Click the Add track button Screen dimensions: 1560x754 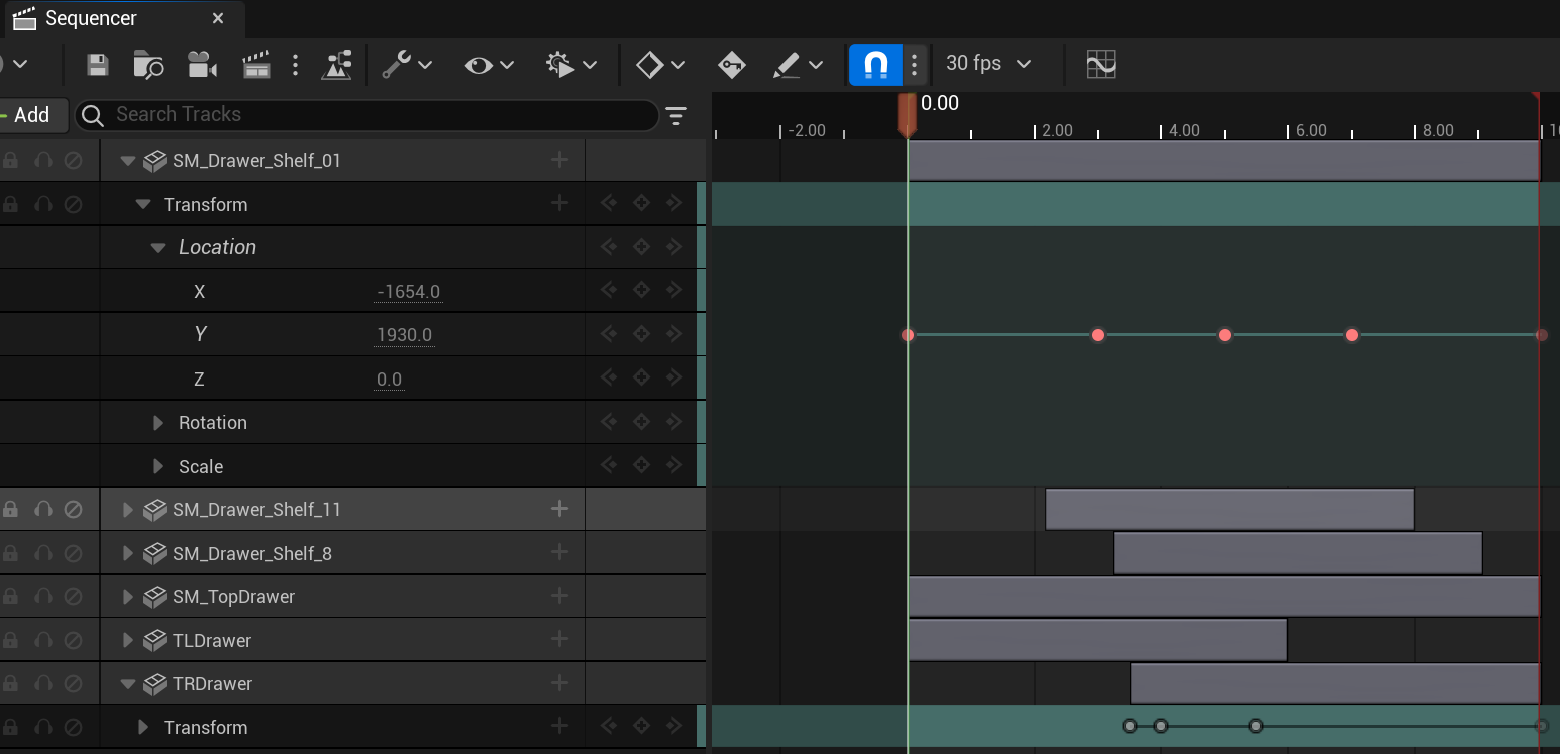[30, 115]
